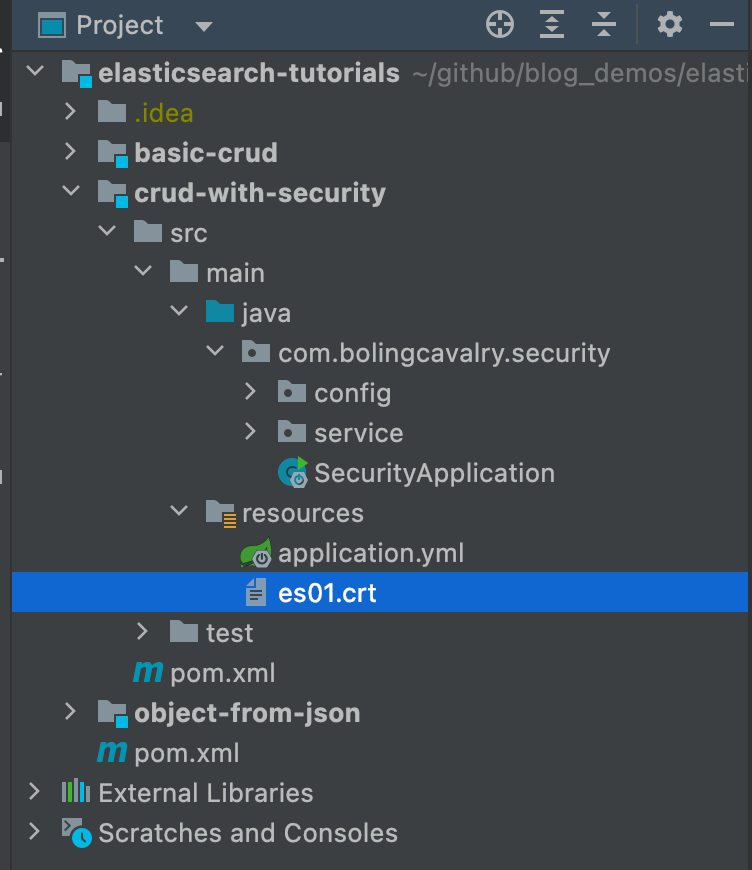
Task: Click the Select Opened File crosshair icon
Action: pos(499,24)
